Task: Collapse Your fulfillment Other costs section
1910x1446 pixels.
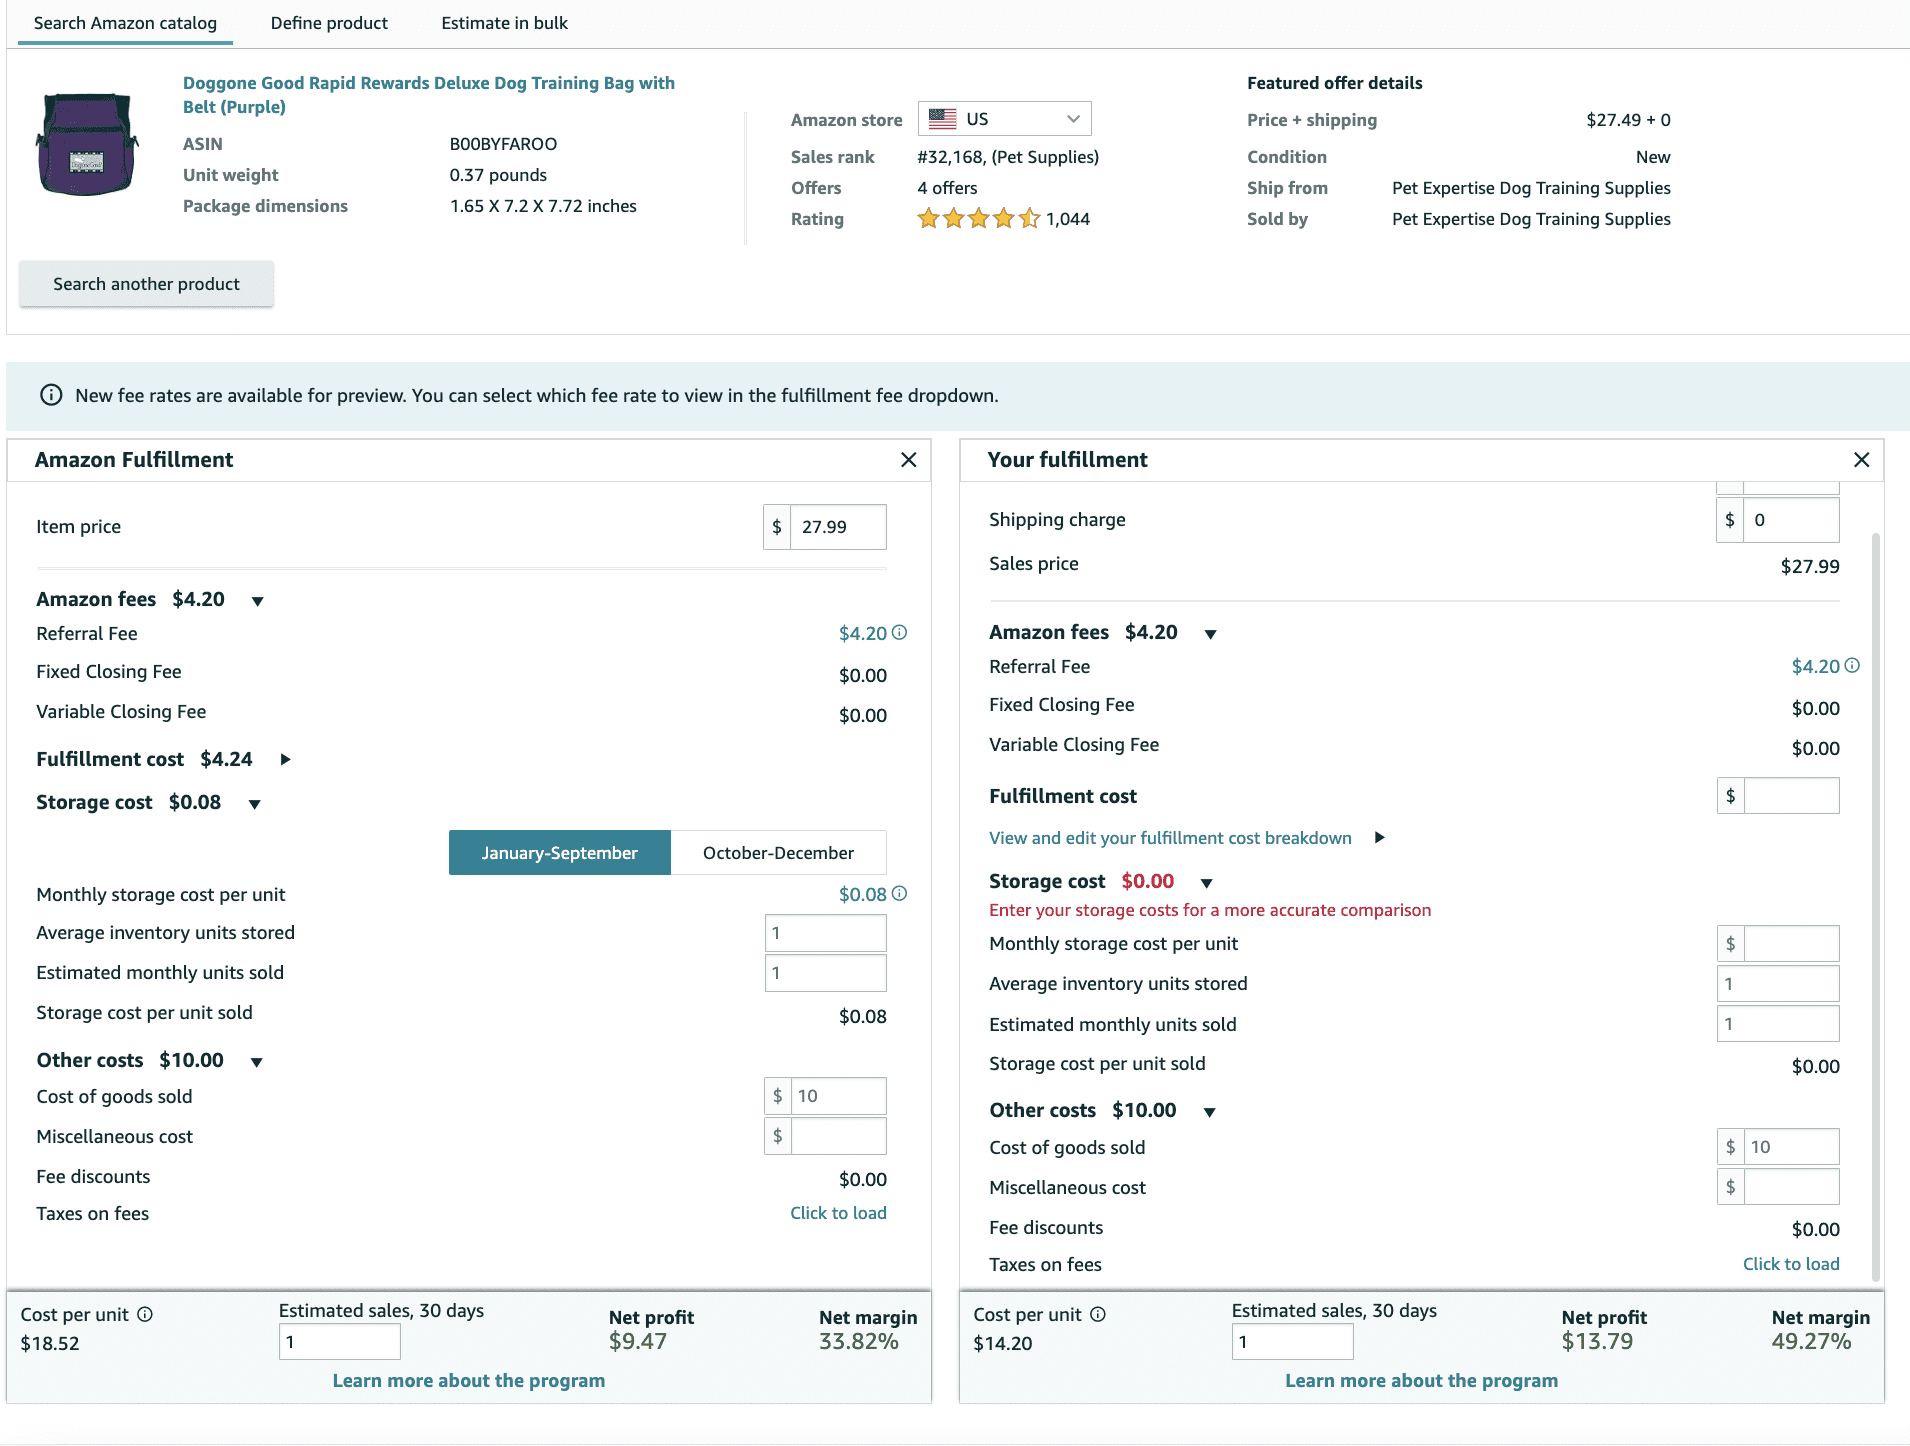Action: tap(1209, 1112)
